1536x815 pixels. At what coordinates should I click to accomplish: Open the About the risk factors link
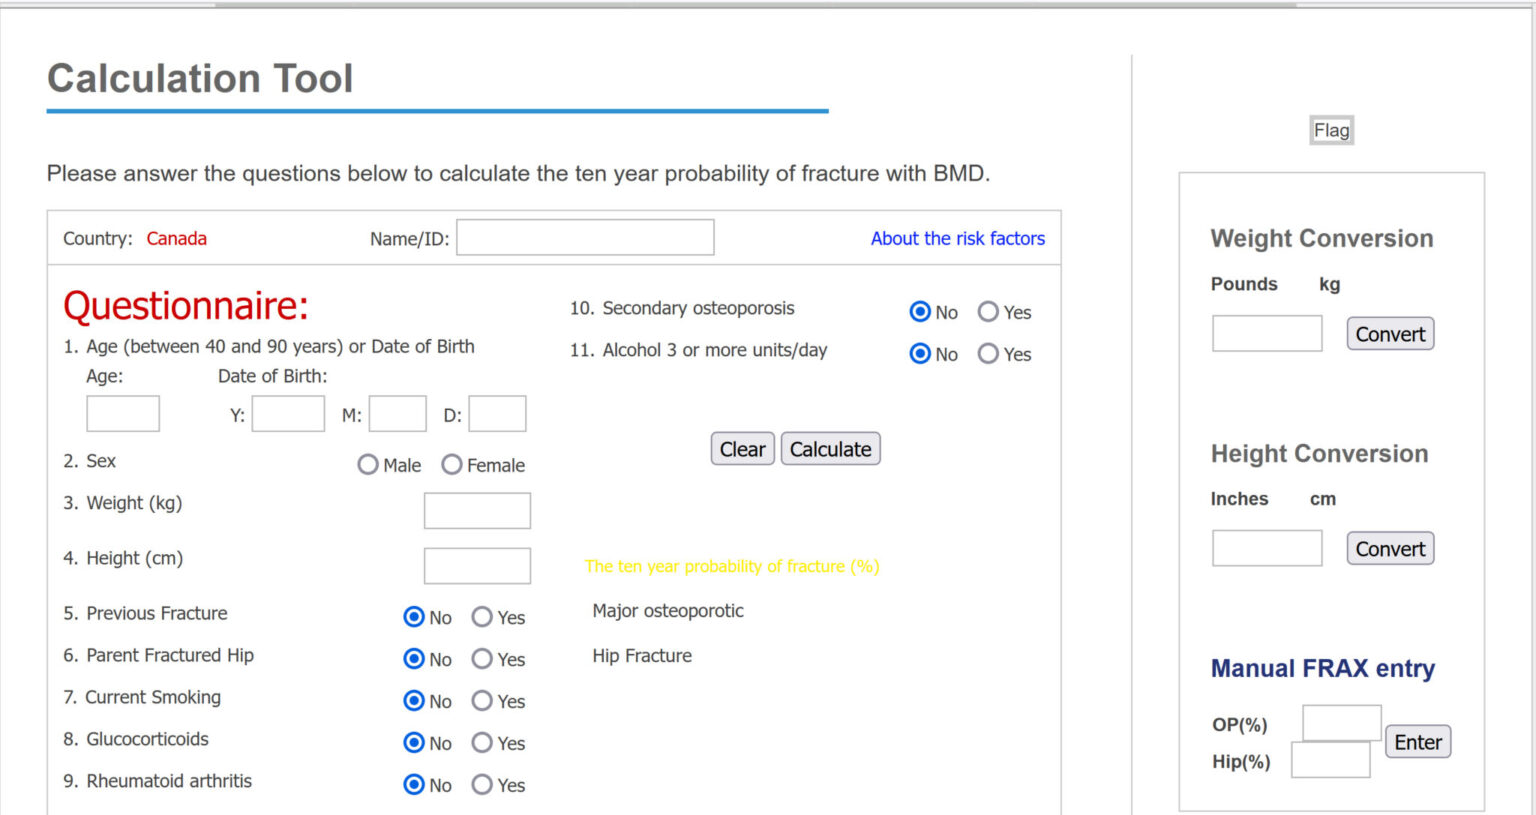(957, 238)
